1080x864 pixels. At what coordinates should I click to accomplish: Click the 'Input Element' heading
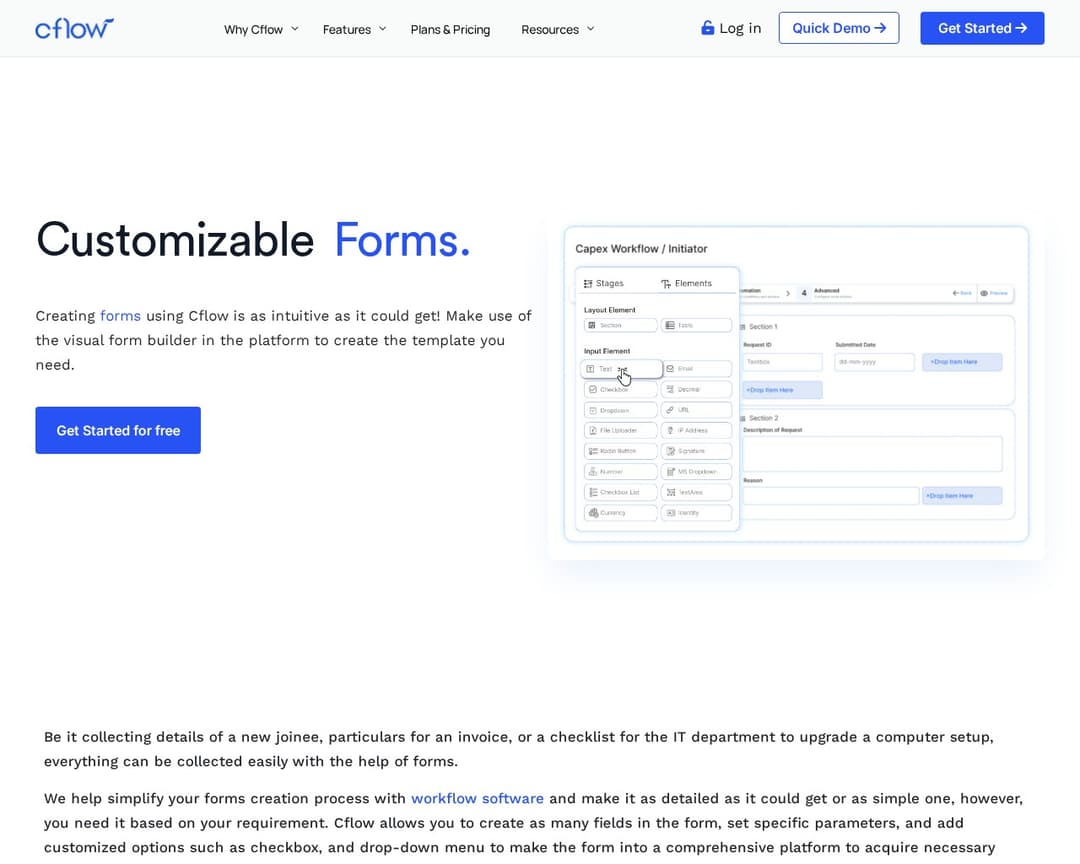[607, 351]
